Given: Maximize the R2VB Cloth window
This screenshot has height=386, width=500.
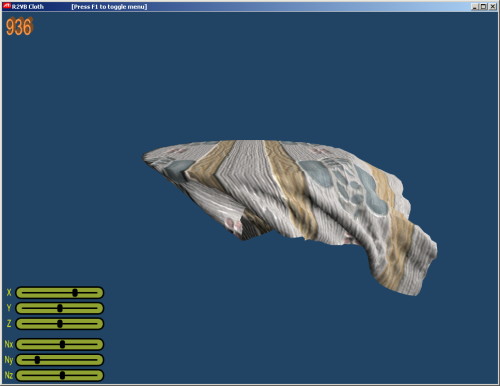Looking at the screenshot, I should 484,6.
